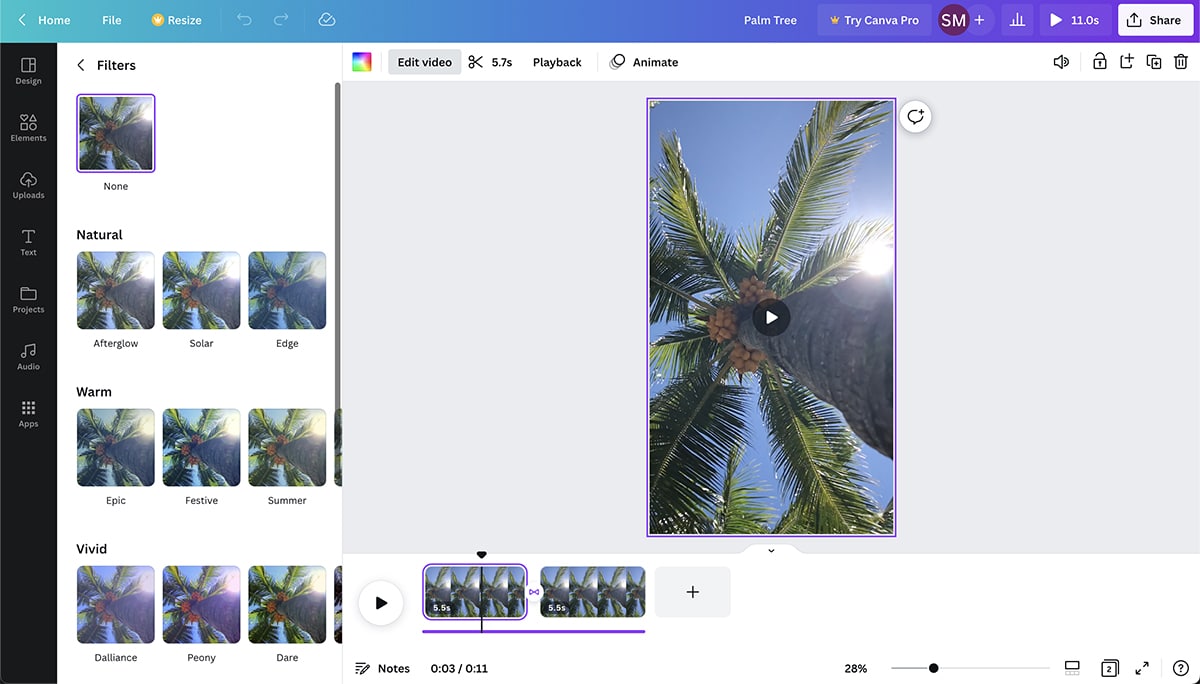Click the Share button
The height and width of the screenshot is (684, 1200).
pyautogui.click(x=1155, y=19)
